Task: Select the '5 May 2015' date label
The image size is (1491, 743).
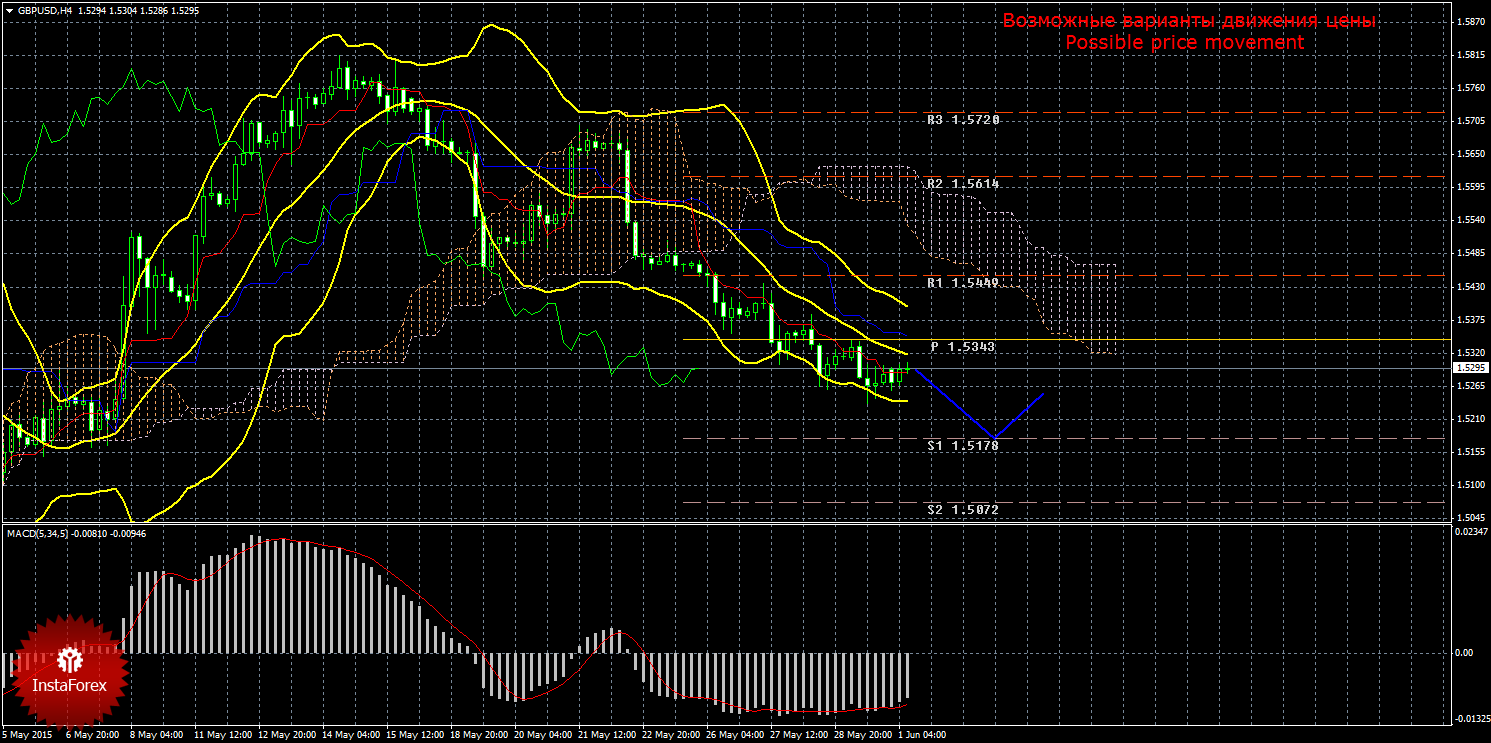Action: 26,735
